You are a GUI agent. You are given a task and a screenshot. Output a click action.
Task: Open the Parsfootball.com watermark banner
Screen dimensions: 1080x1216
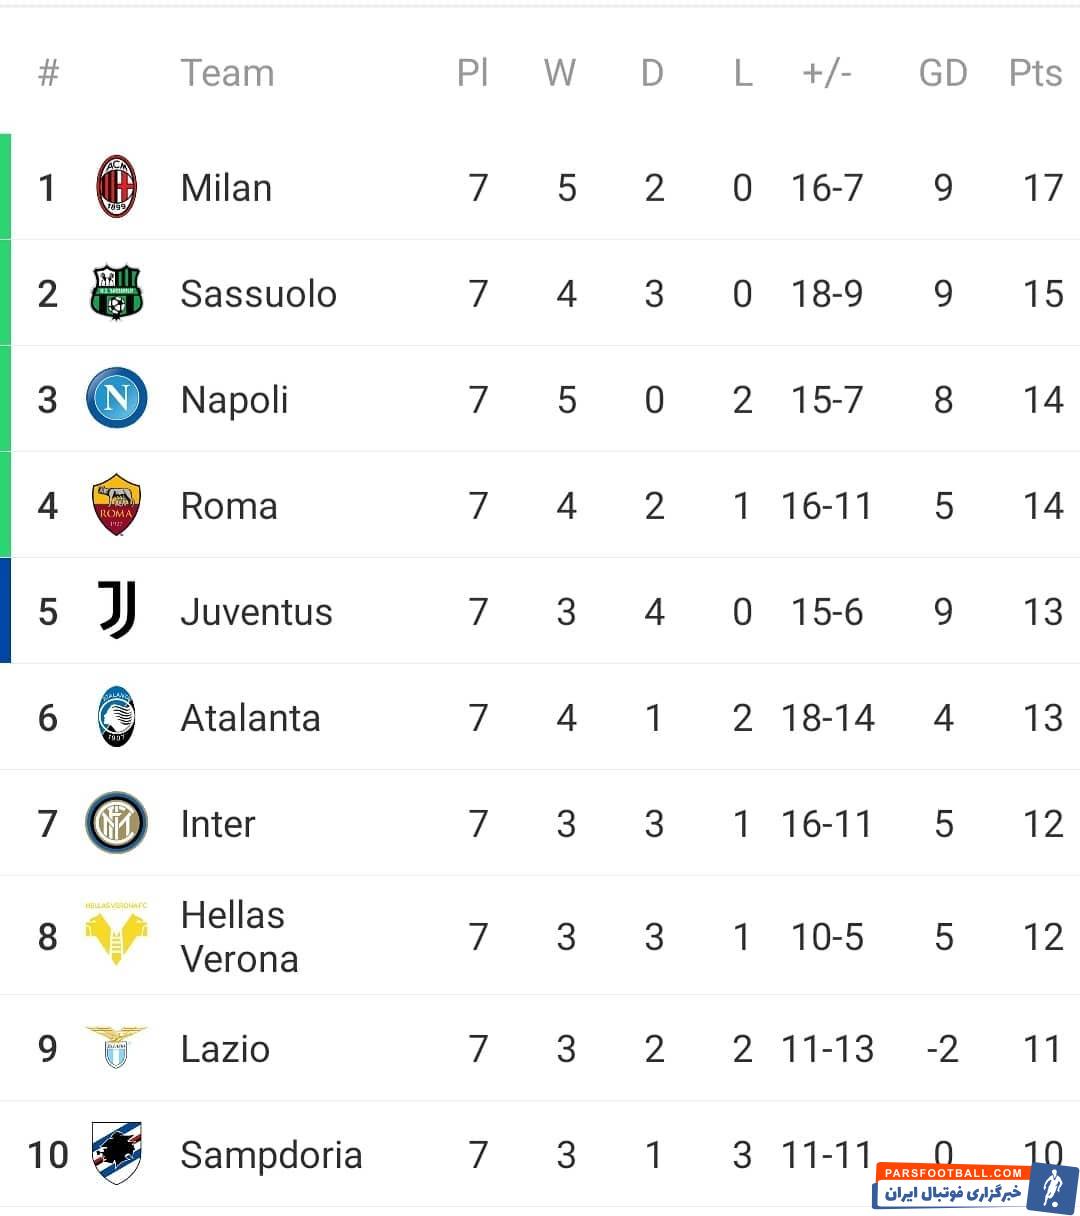pyautogui.click(x=976, y=1188)
